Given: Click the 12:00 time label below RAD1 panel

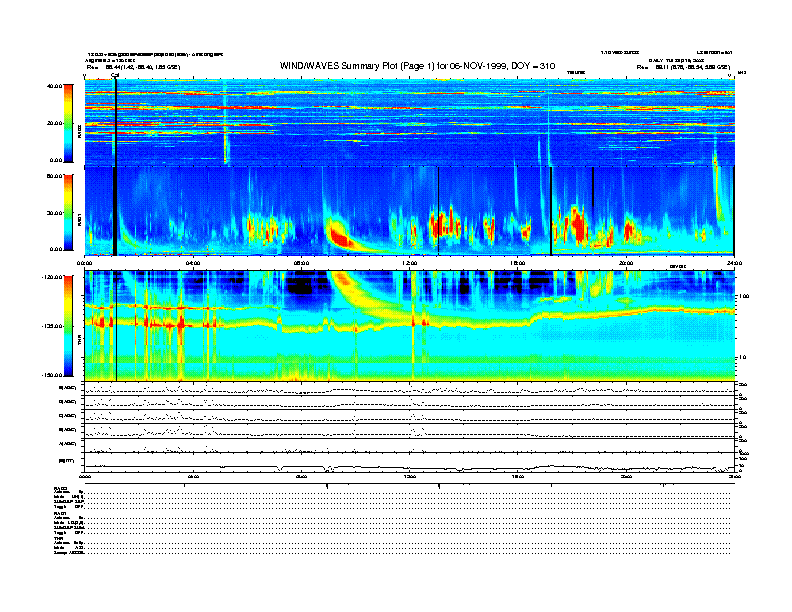Looking at the screenshot, I should (x=409, y=263).
